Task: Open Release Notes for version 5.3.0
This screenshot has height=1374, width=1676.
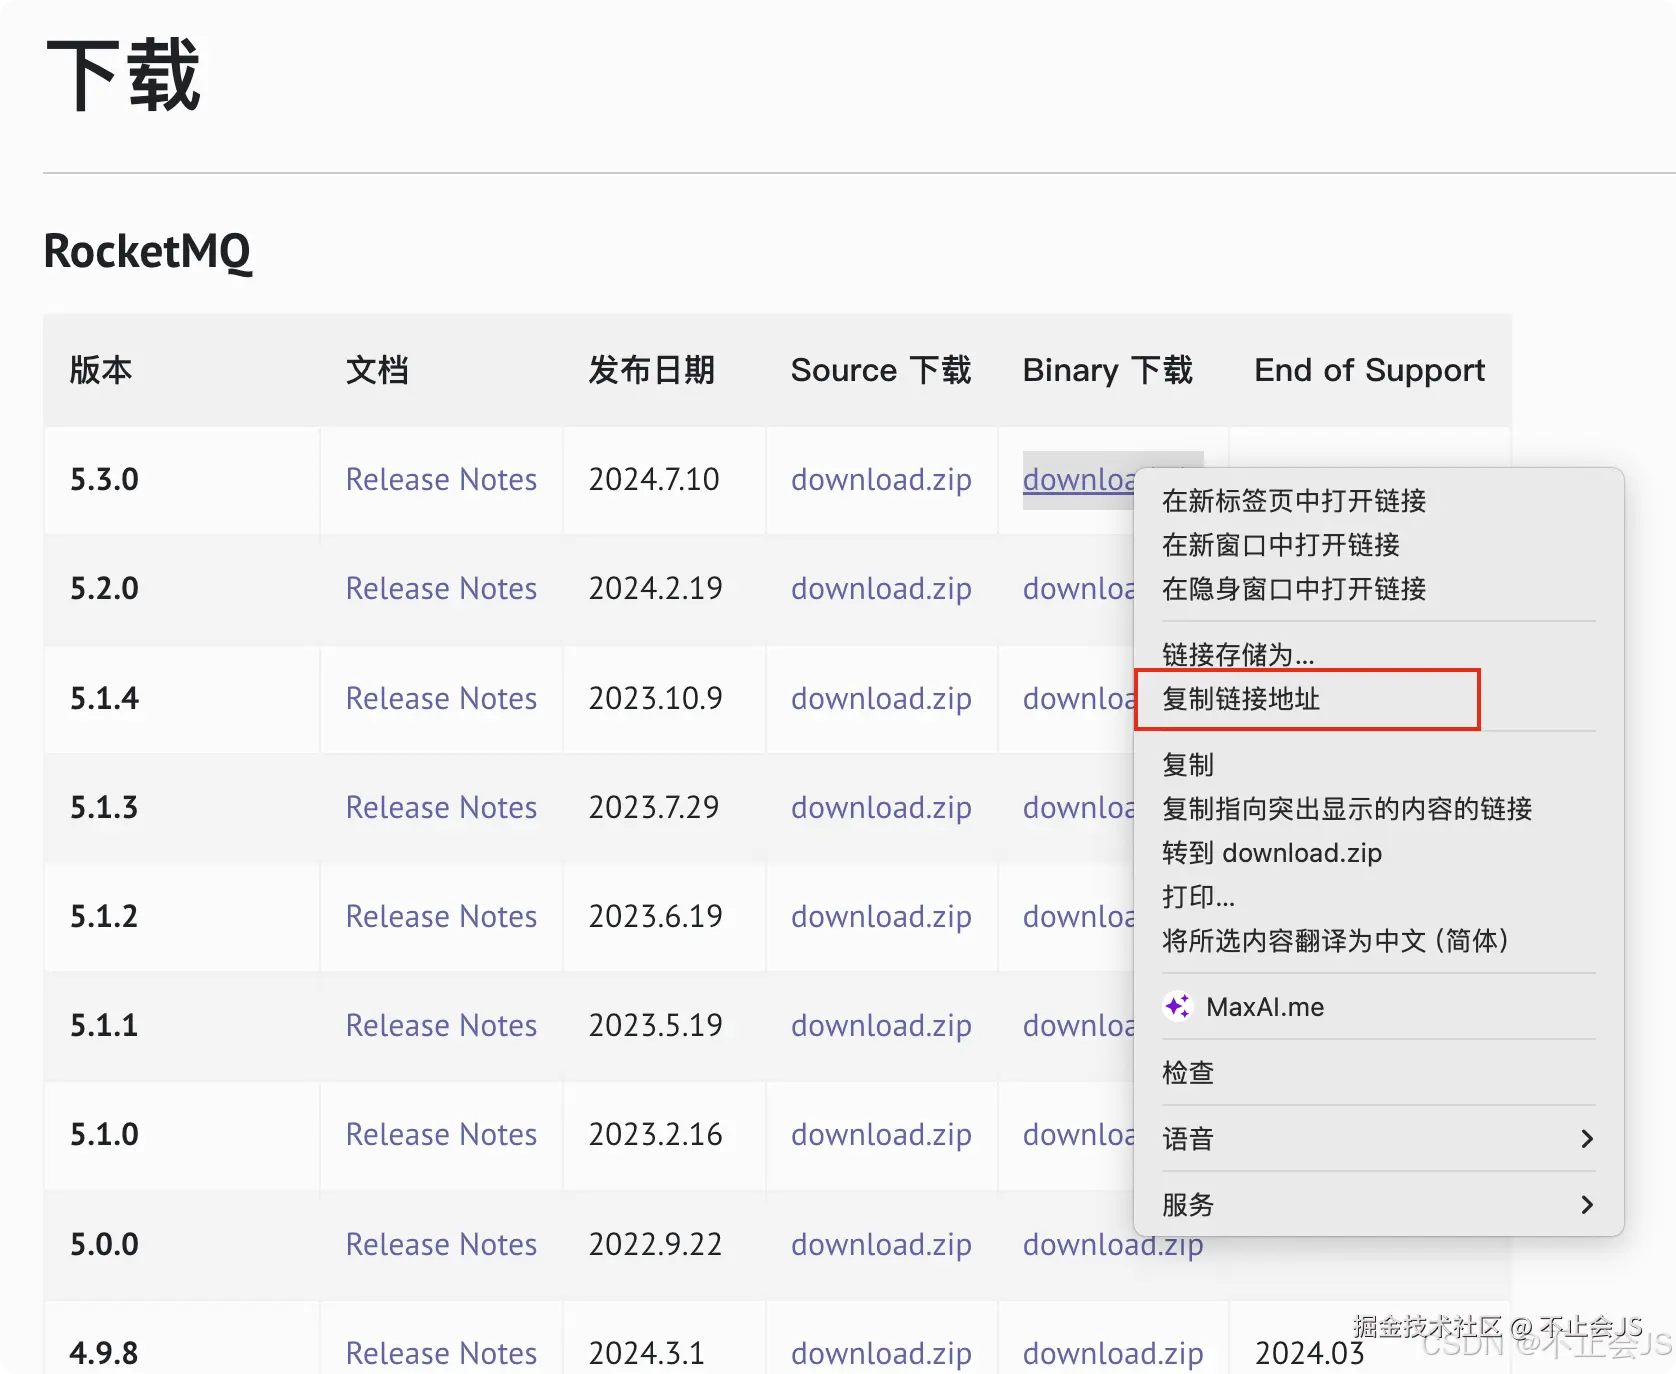Action: [441, 479]
